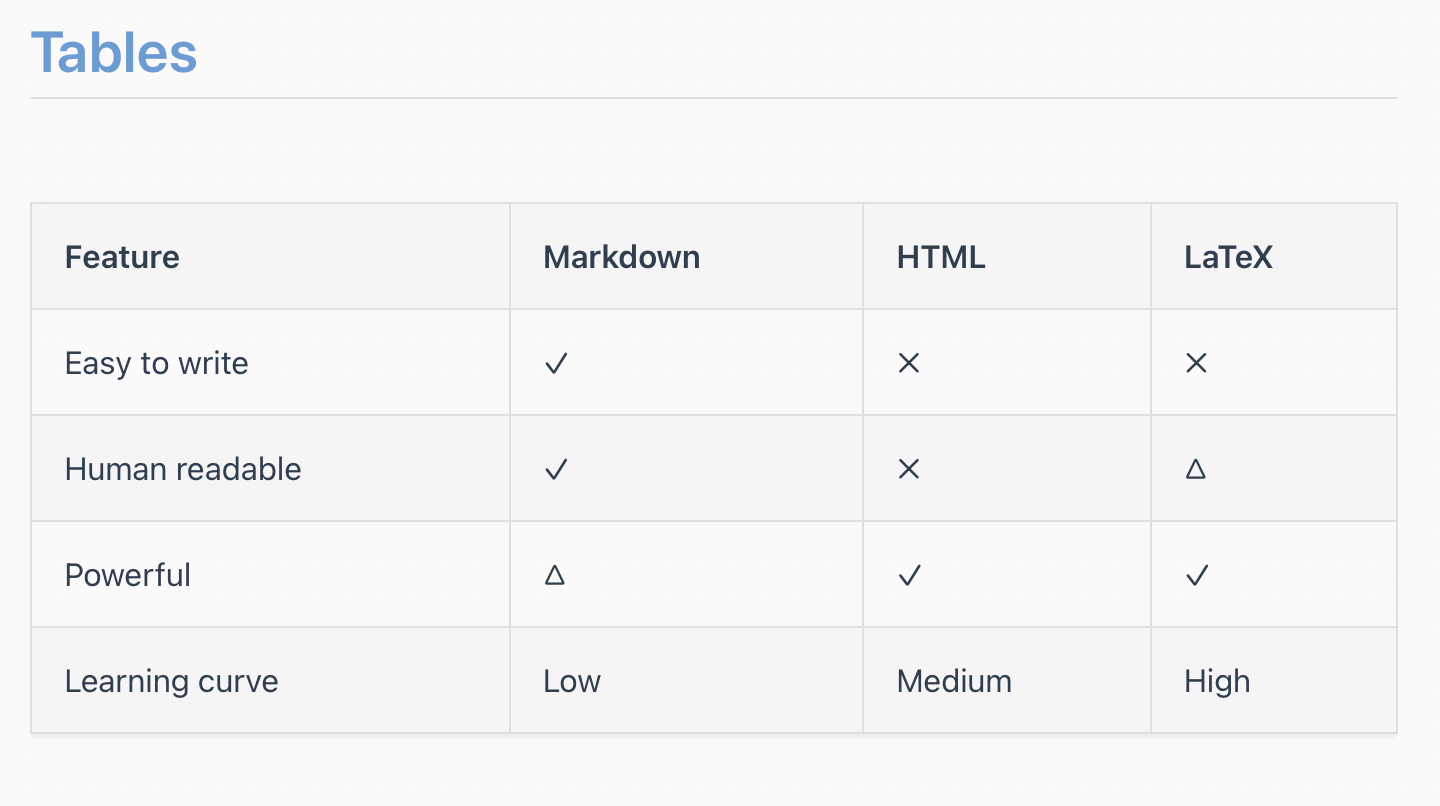
Task: Click the High learning curve cell
Action: point(1217,681)
